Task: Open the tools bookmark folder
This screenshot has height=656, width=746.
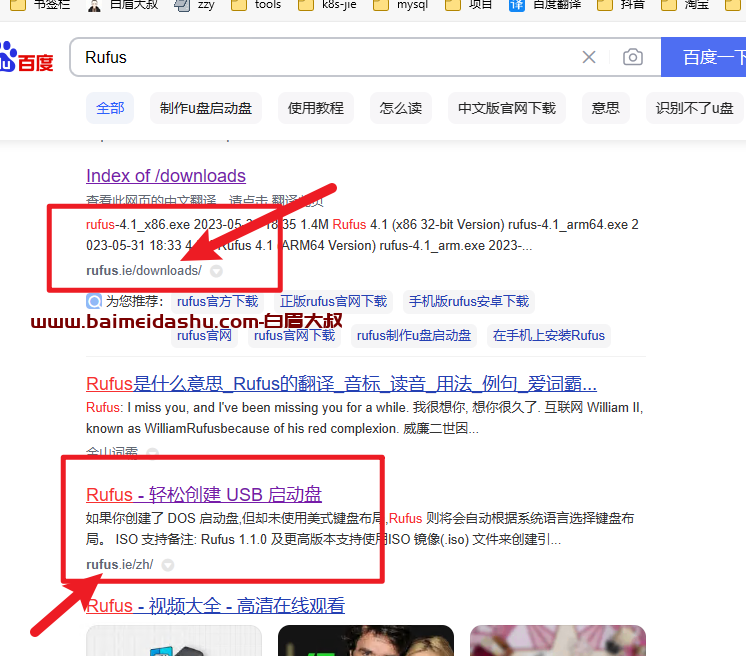Action: tap(256, 5)
